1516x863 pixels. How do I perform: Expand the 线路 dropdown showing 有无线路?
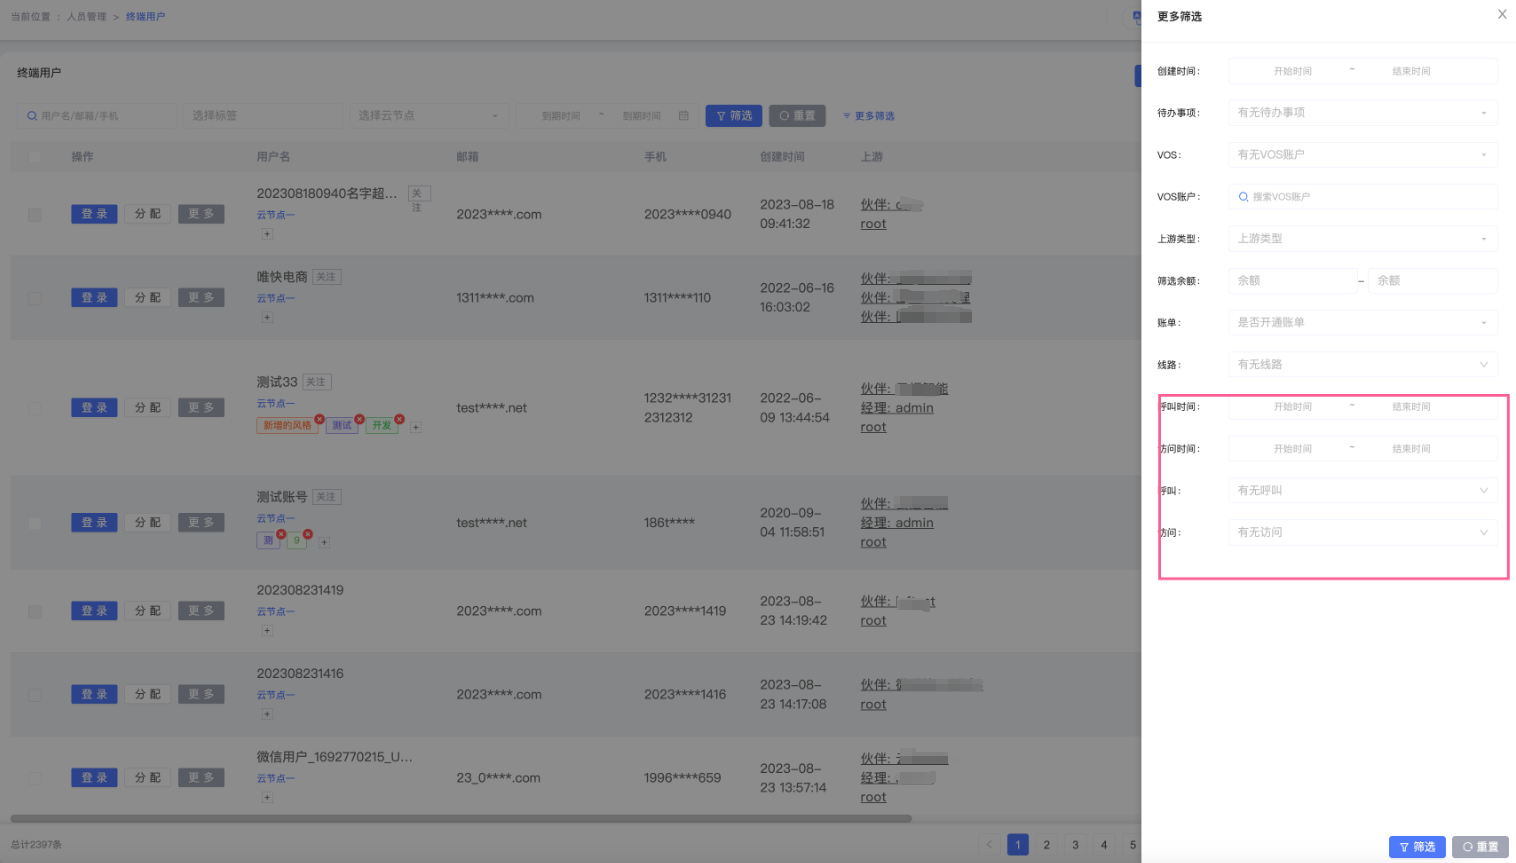coord(1362,365)
